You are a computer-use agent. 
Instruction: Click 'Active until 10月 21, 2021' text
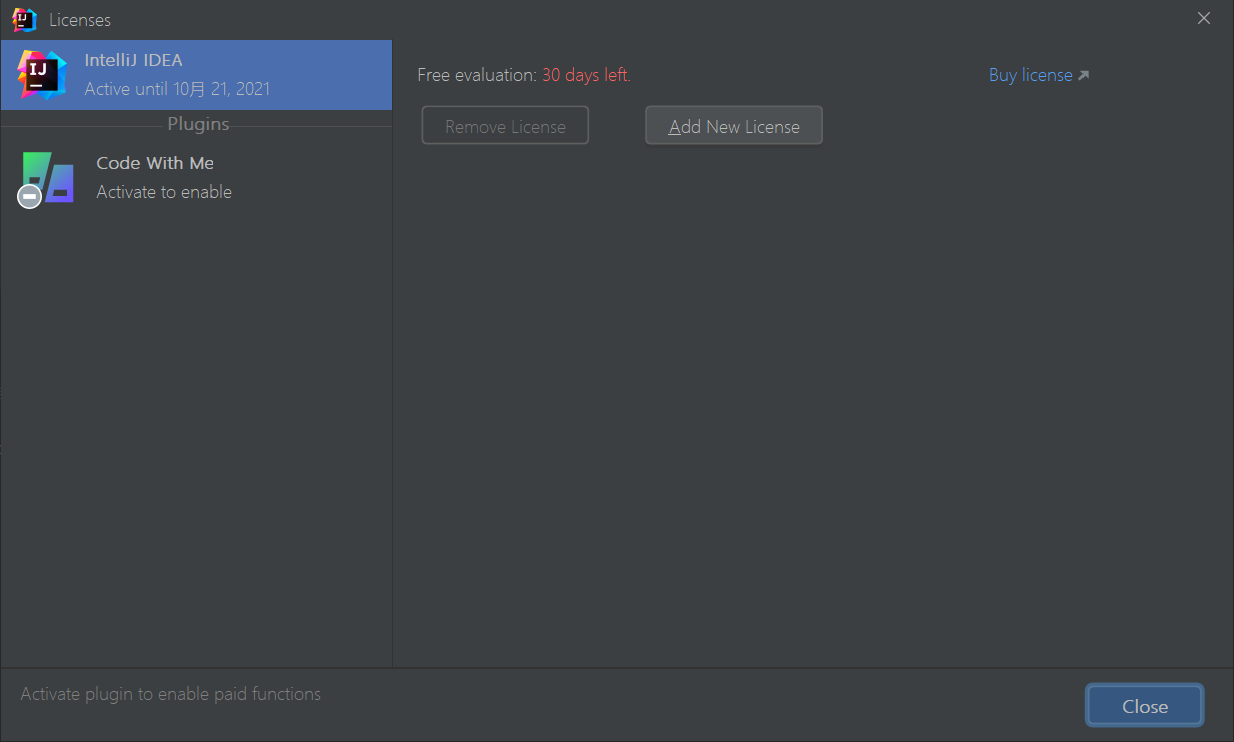coord(177,89)
